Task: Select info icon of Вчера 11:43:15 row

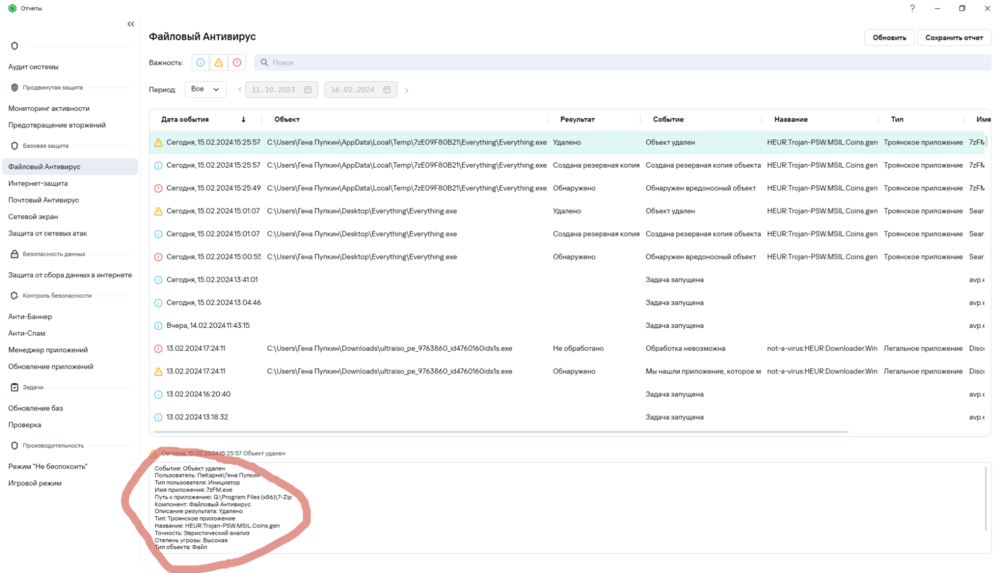Action: click(158, 326)
